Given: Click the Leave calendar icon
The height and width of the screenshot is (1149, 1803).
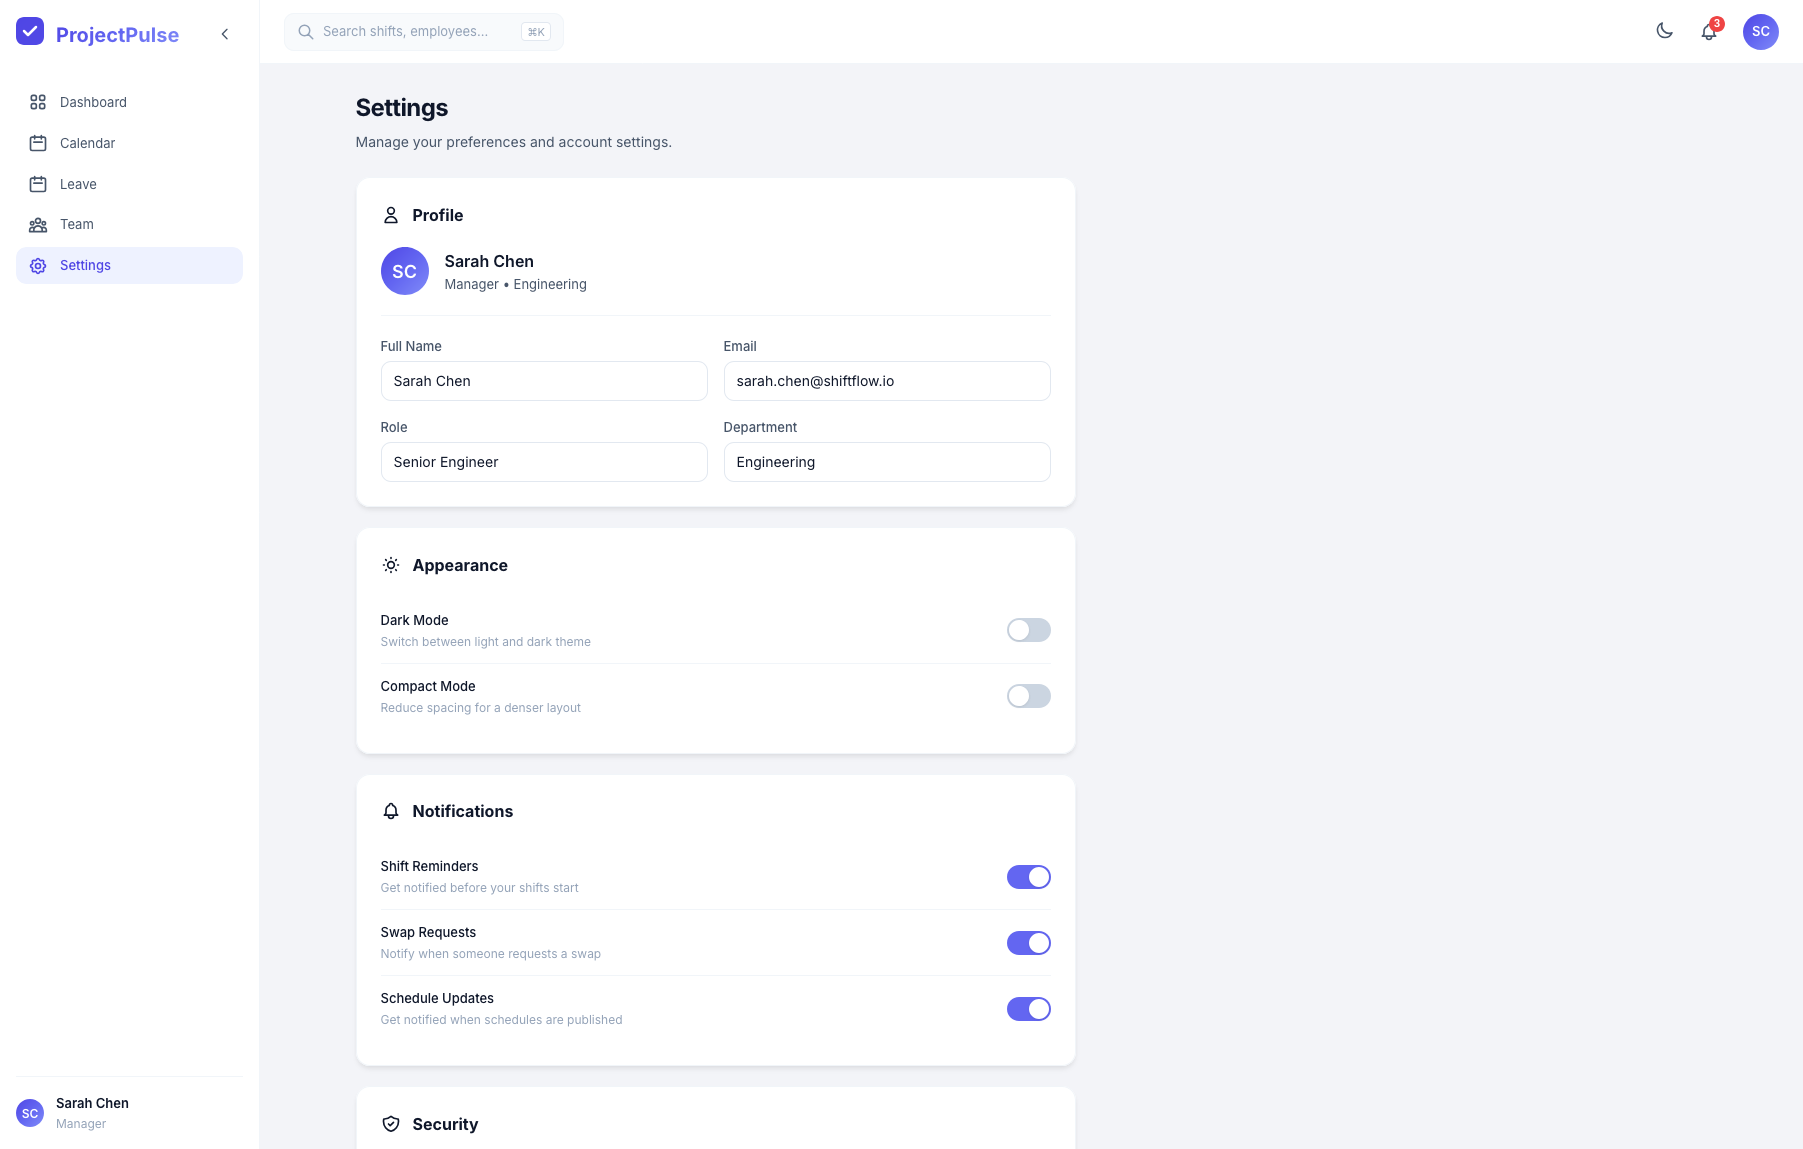Looking at the screenshot, I should tap(38, 184).
